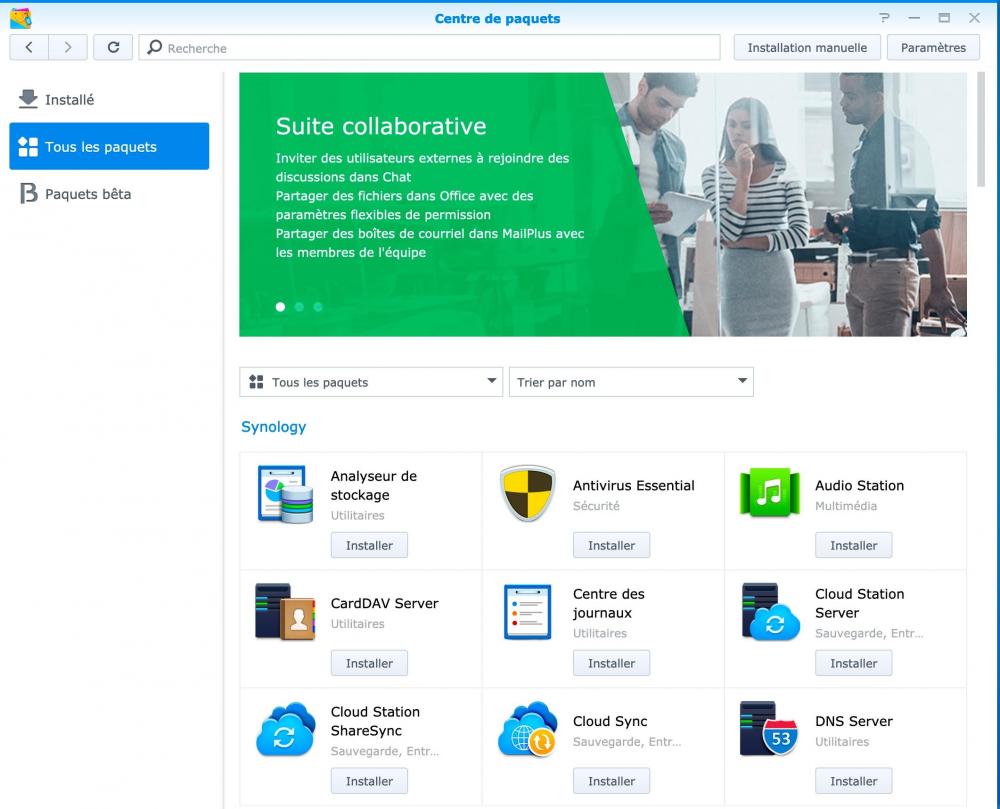Open the Paramètres button

933,47
